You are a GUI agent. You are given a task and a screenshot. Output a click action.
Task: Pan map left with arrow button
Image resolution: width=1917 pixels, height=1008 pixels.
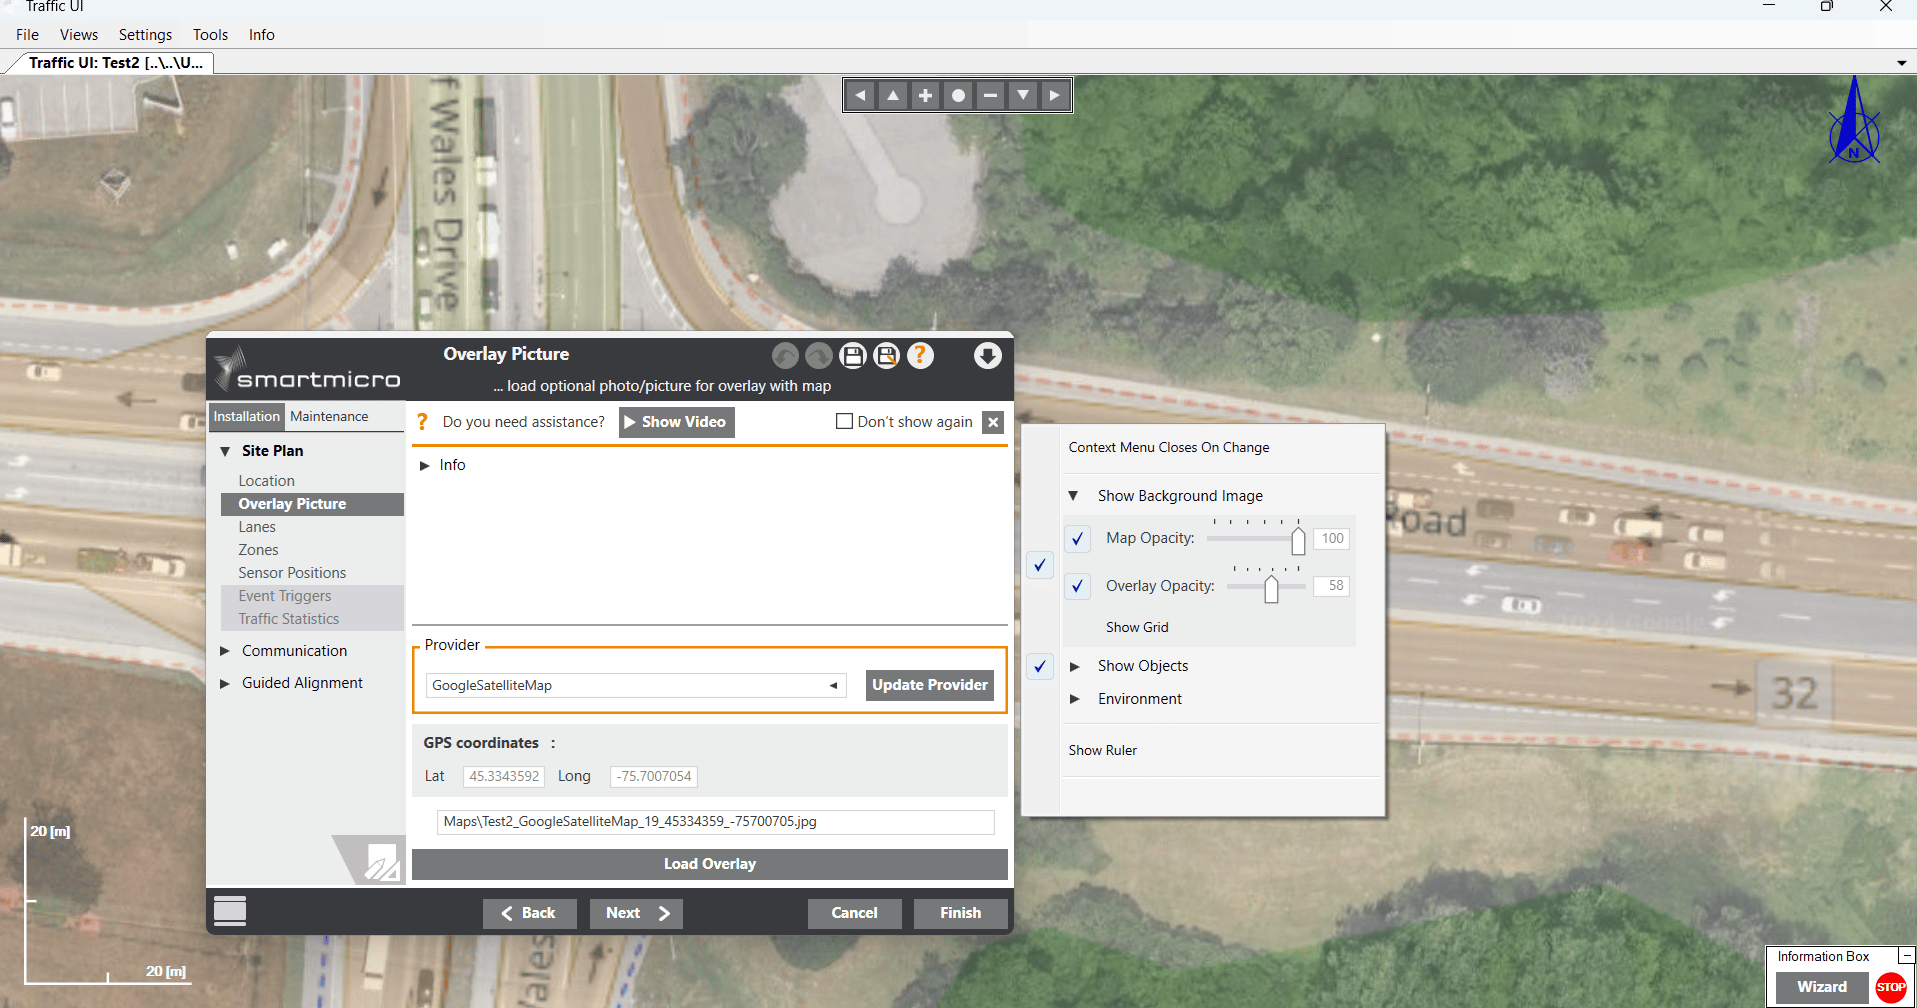(861, 96)
